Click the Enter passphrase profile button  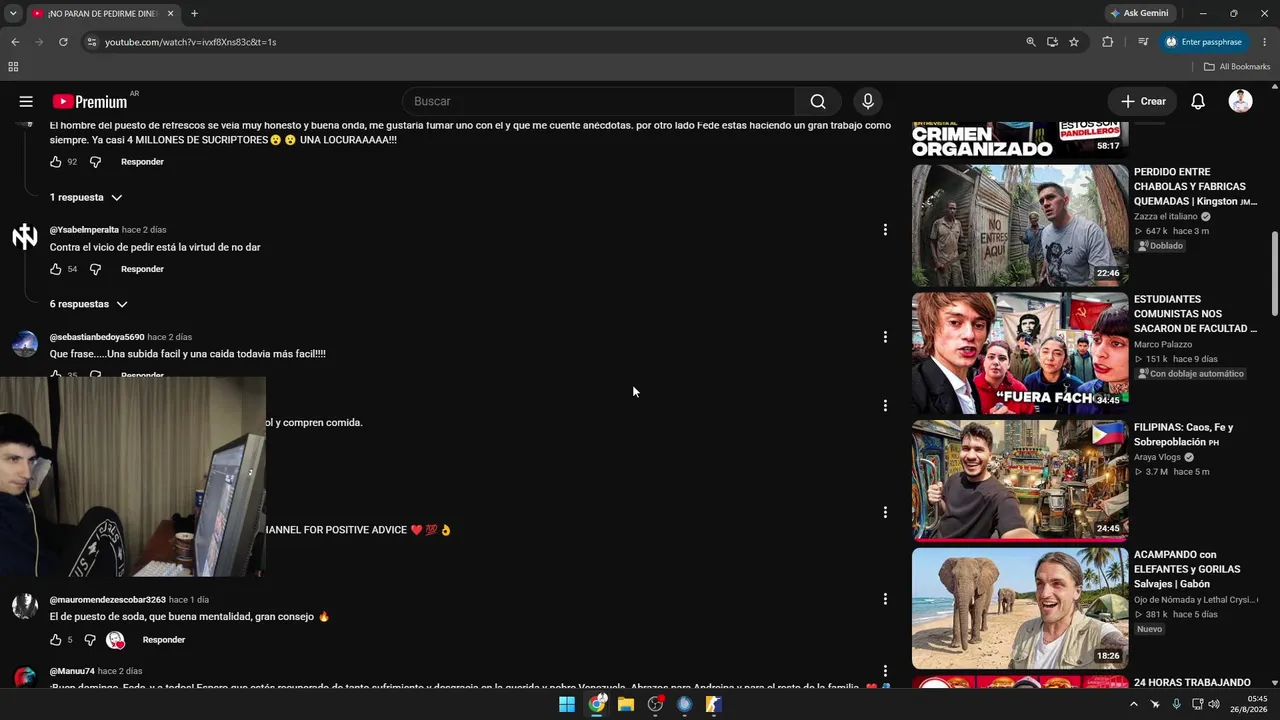tap(1204, 42)
